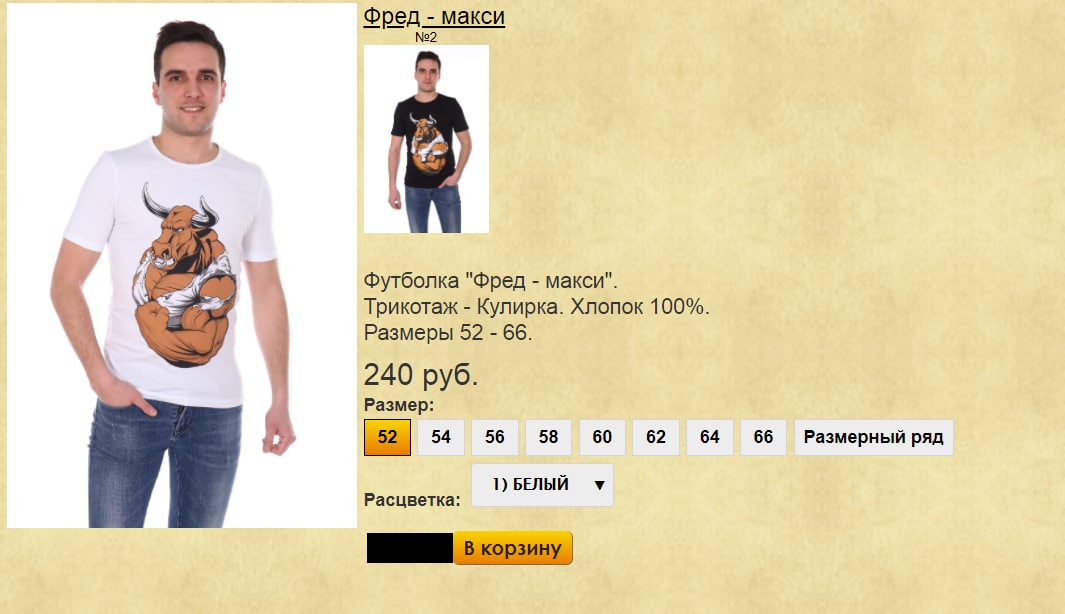Click the Футболка "Фред - макси" description text
The height and width of the screenshot is (614, 1065).
click(x=490, y=281)
